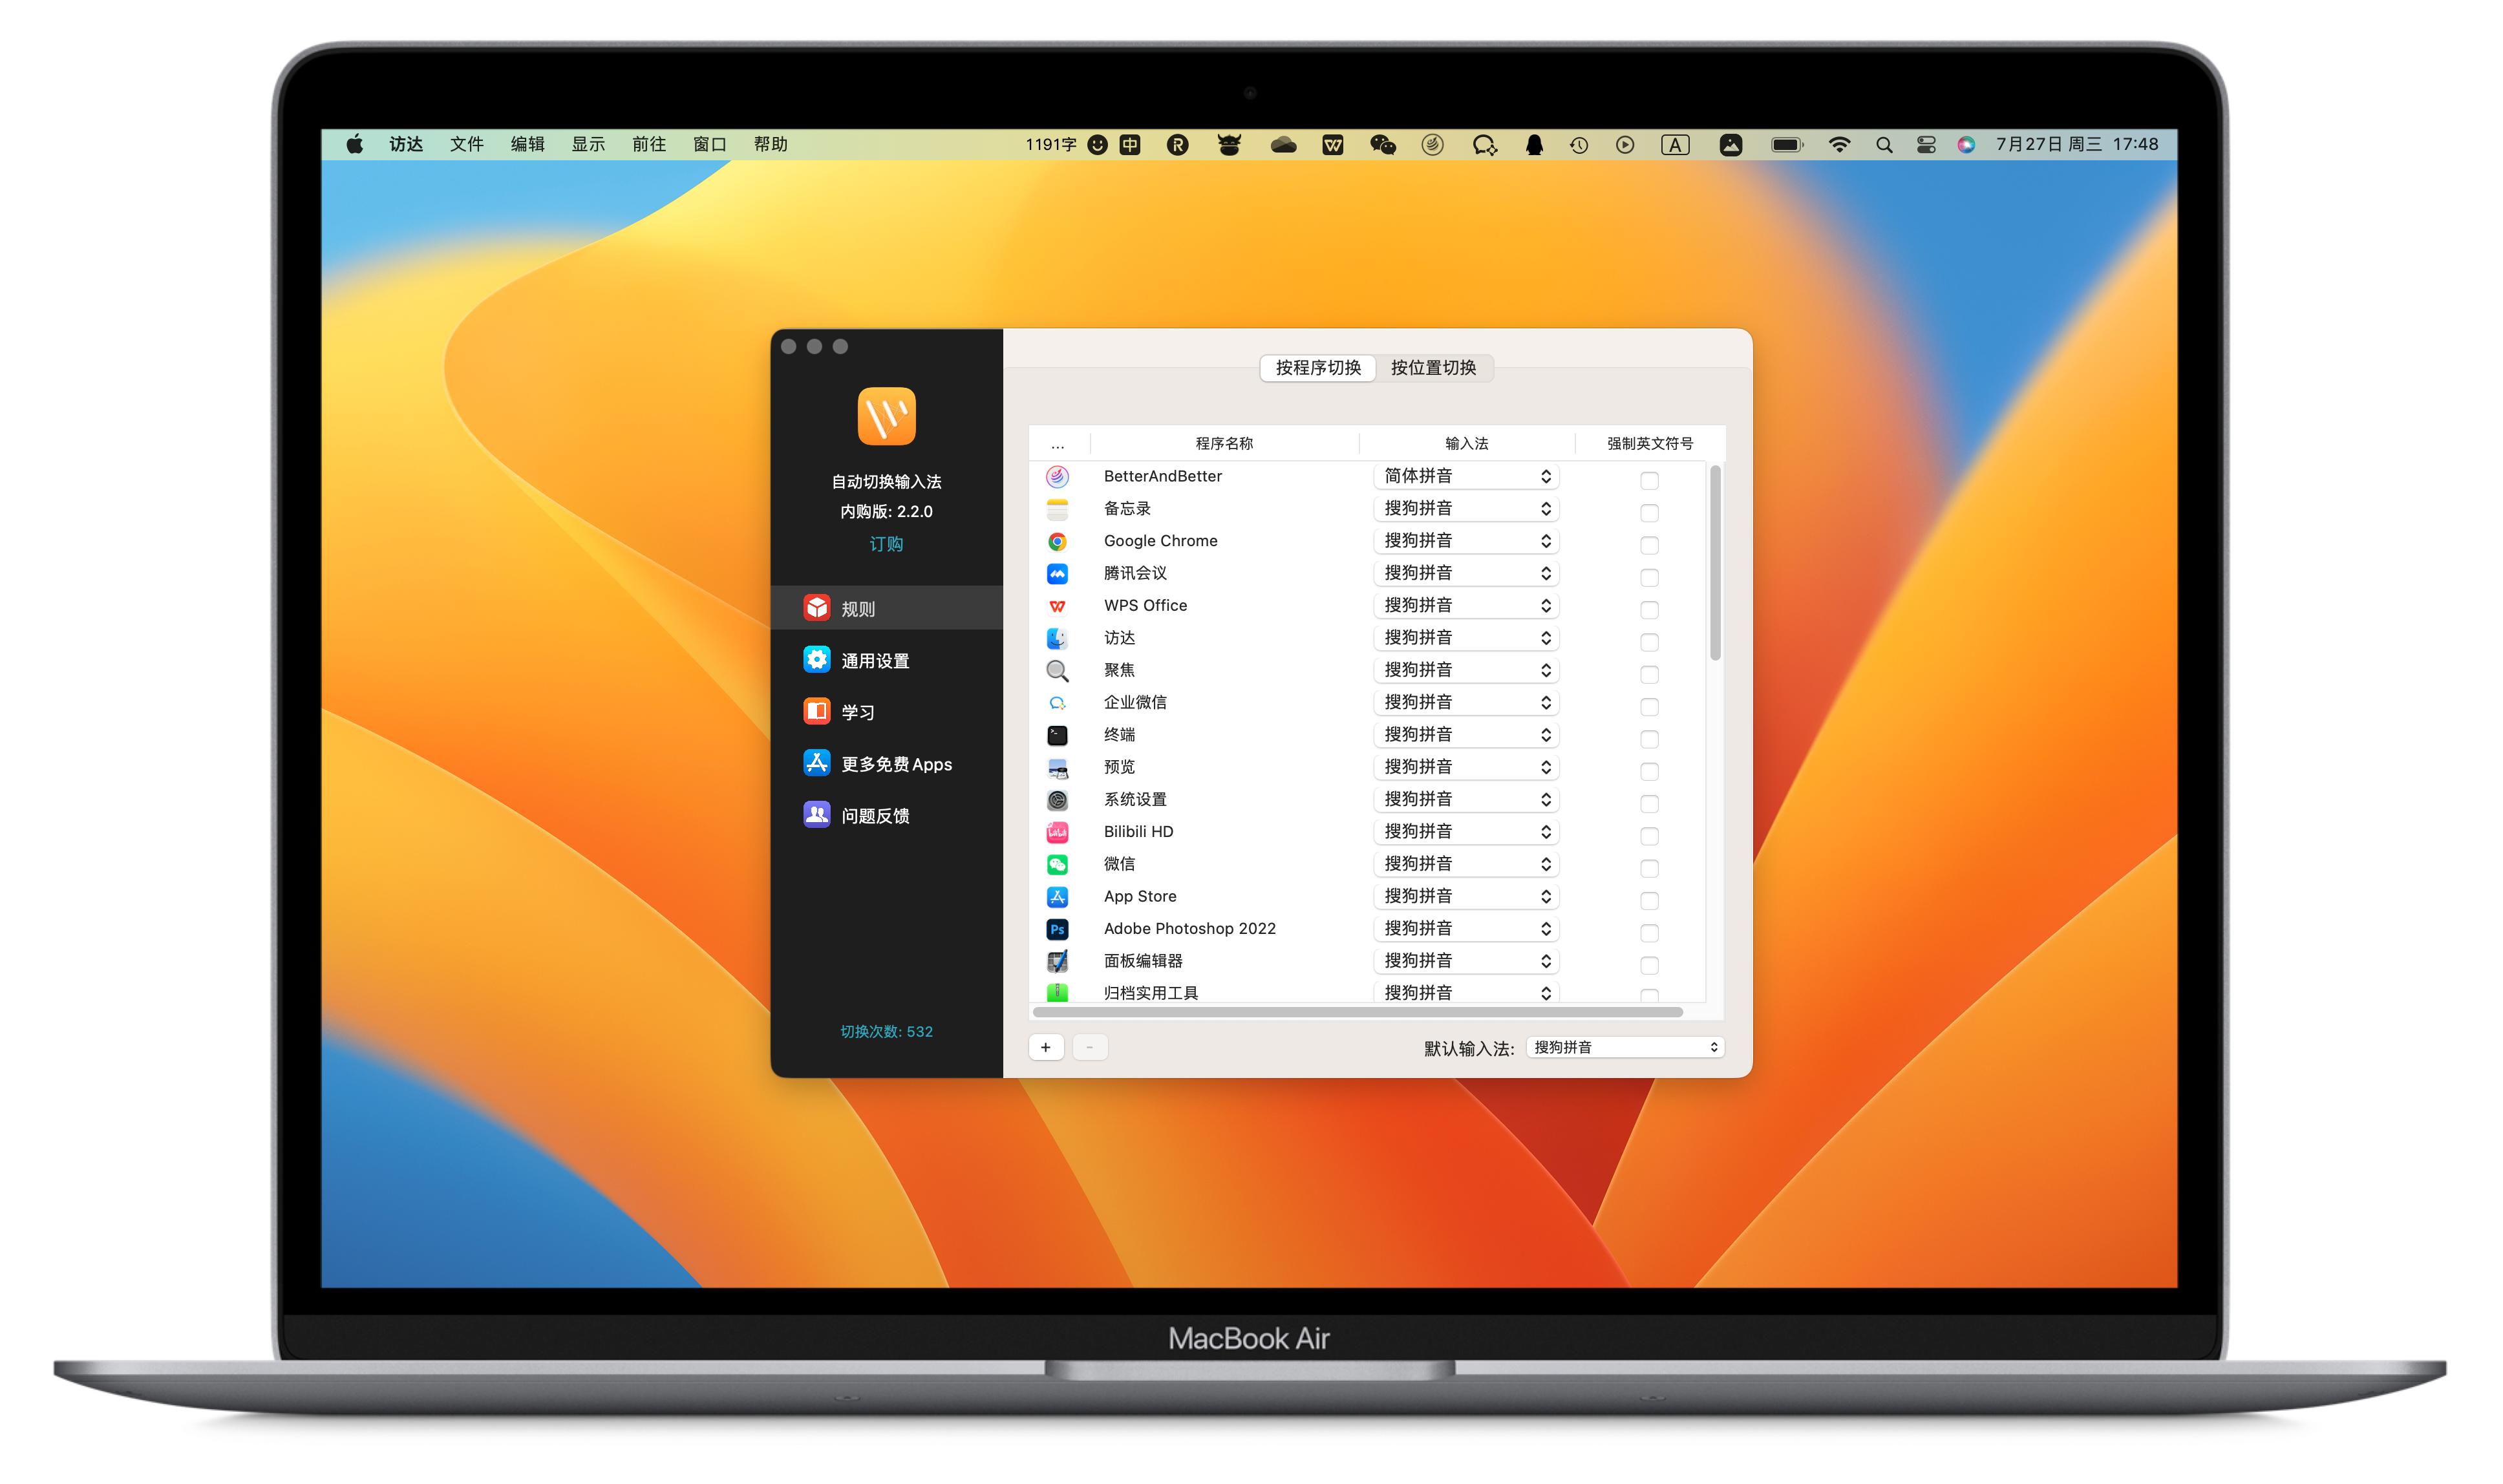Screen dimensions: 2503x1484
Task: Click the WPS Office icon in the rules list
Action: 1057,605
